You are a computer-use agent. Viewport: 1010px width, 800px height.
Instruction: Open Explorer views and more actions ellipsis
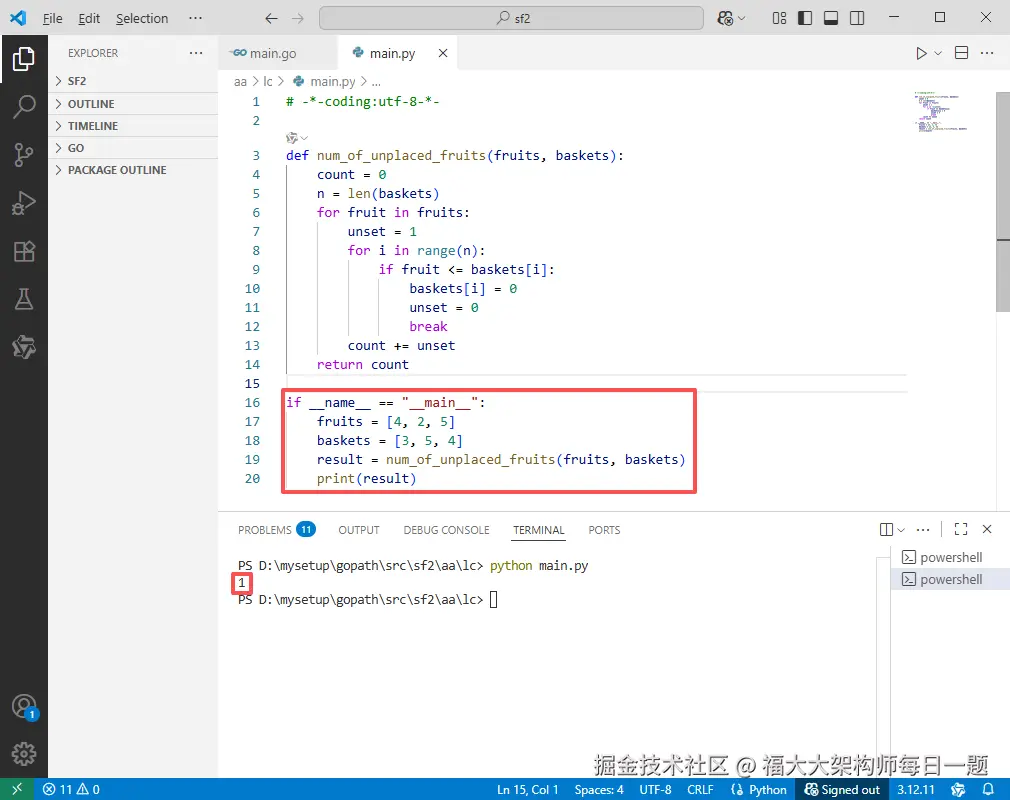click(196, 53)
